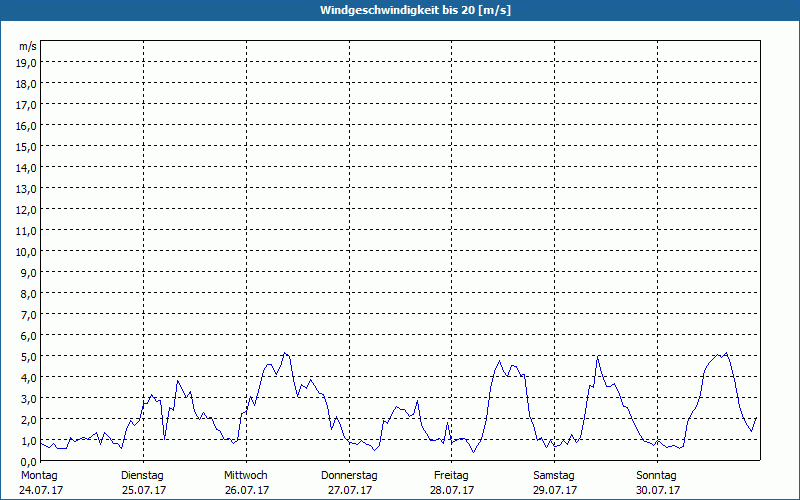This screenshot has height=500, width=800.
Task: Click the 2,0 y-axis label
Action: (x=29, y=420)
